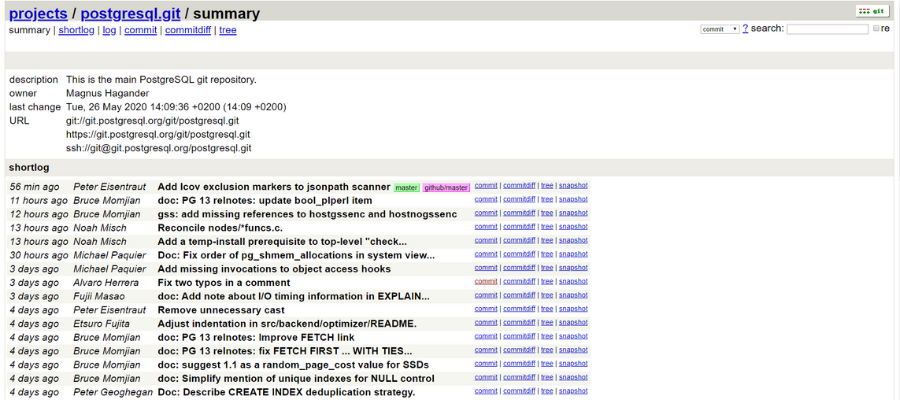This screenshot has width=900, height=400.
Task: Click 'snapshot' link for 'Add lcov exclusion' row
Action: 573,185
